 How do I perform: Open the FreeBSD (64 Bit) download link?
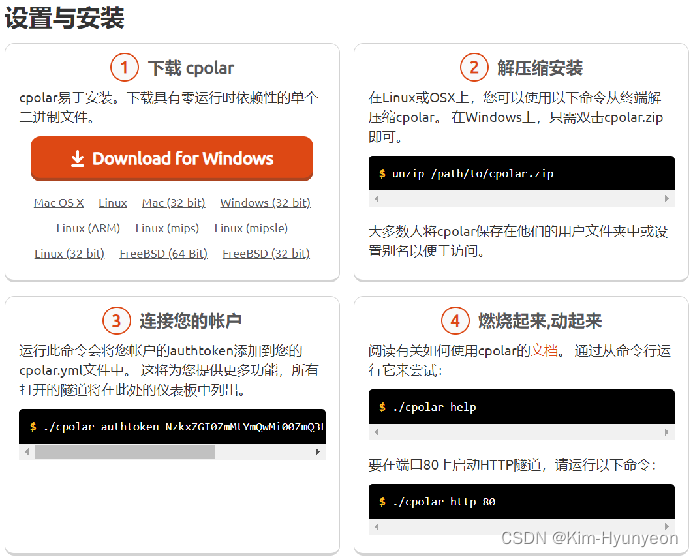164,254
